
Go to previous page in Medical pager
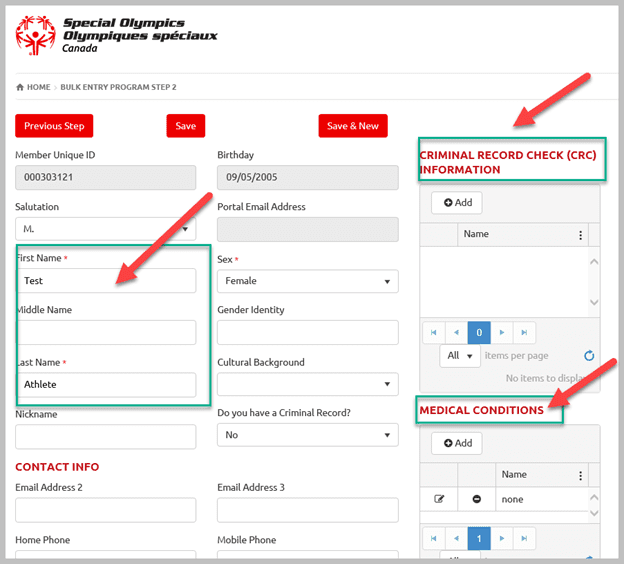pyautogui.click(x=456, y=539)
